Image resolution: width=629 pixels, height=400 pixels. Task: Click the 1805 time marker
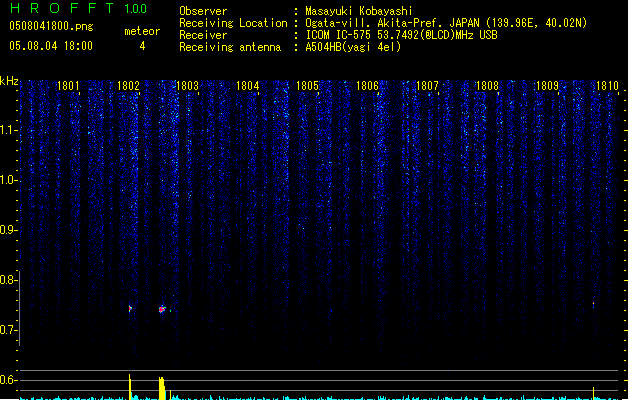coord(307,86)
